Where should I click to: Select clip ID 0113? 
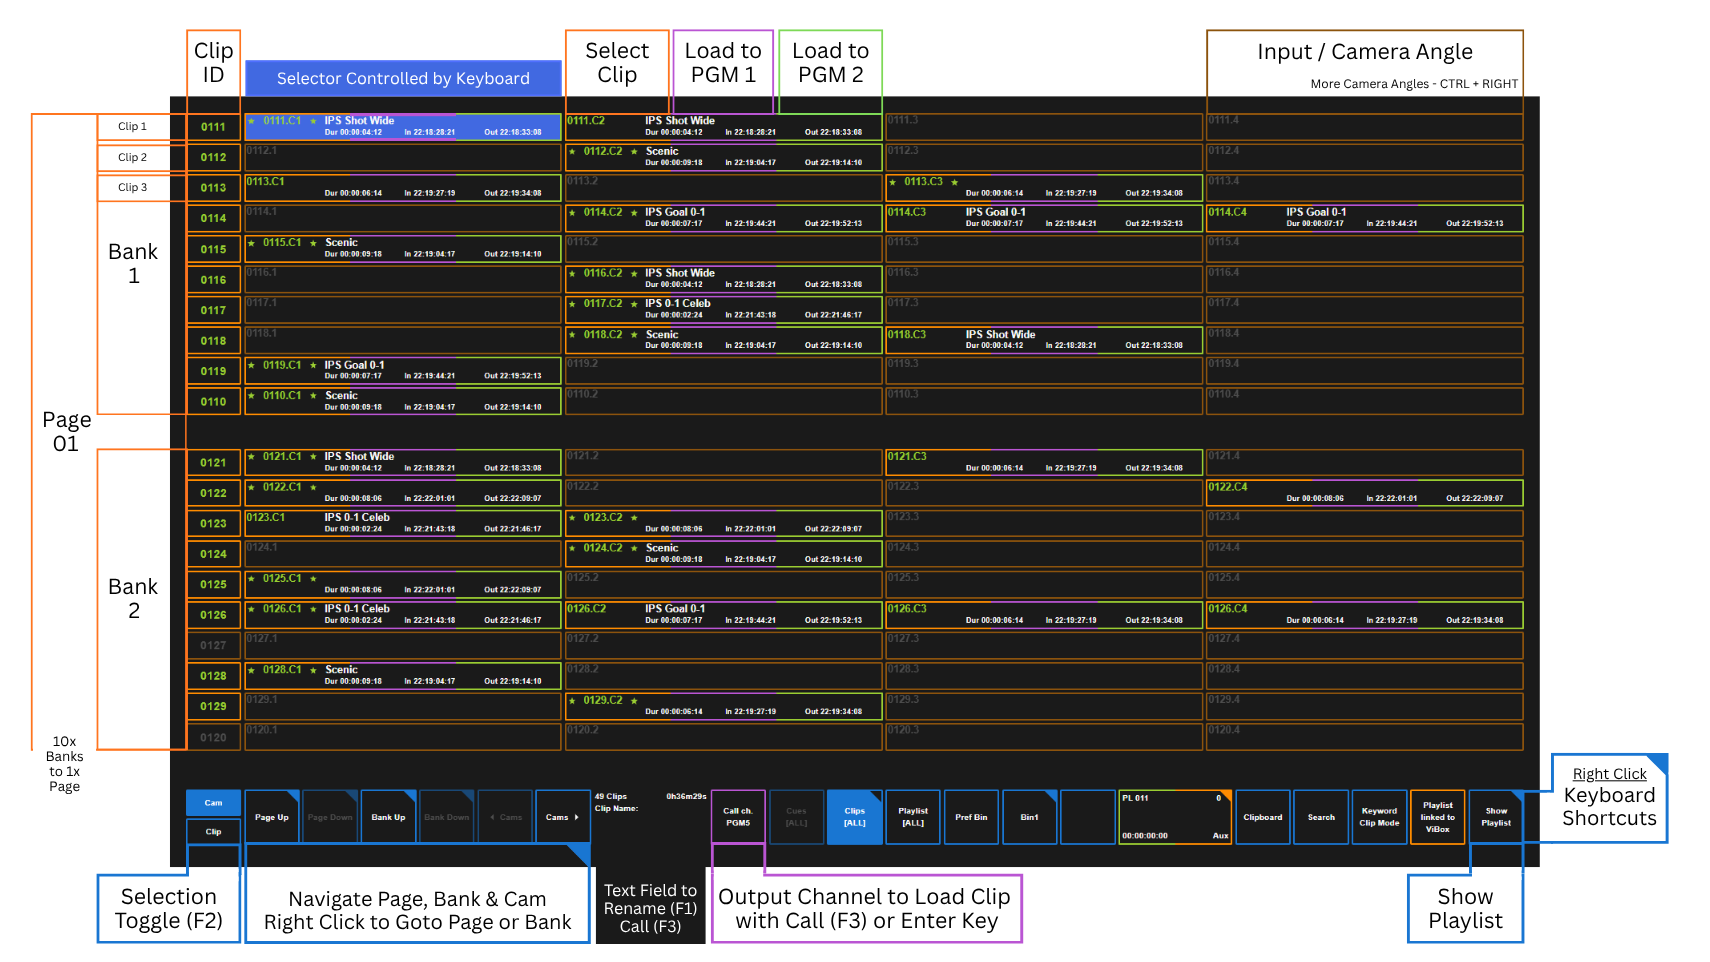click(x=213, y=188)
